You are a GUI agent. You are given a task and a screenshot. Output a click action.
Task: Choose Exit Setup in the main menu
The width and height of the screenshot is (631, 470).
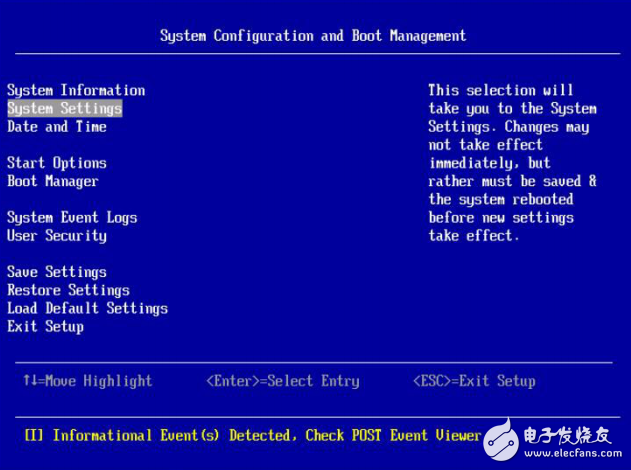[x=45, y=326]
